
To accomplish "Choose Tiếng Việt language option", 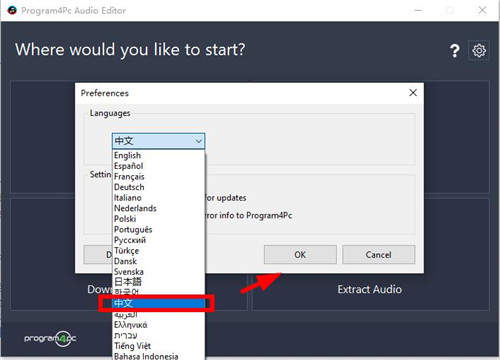I will (x=159, y=346).
